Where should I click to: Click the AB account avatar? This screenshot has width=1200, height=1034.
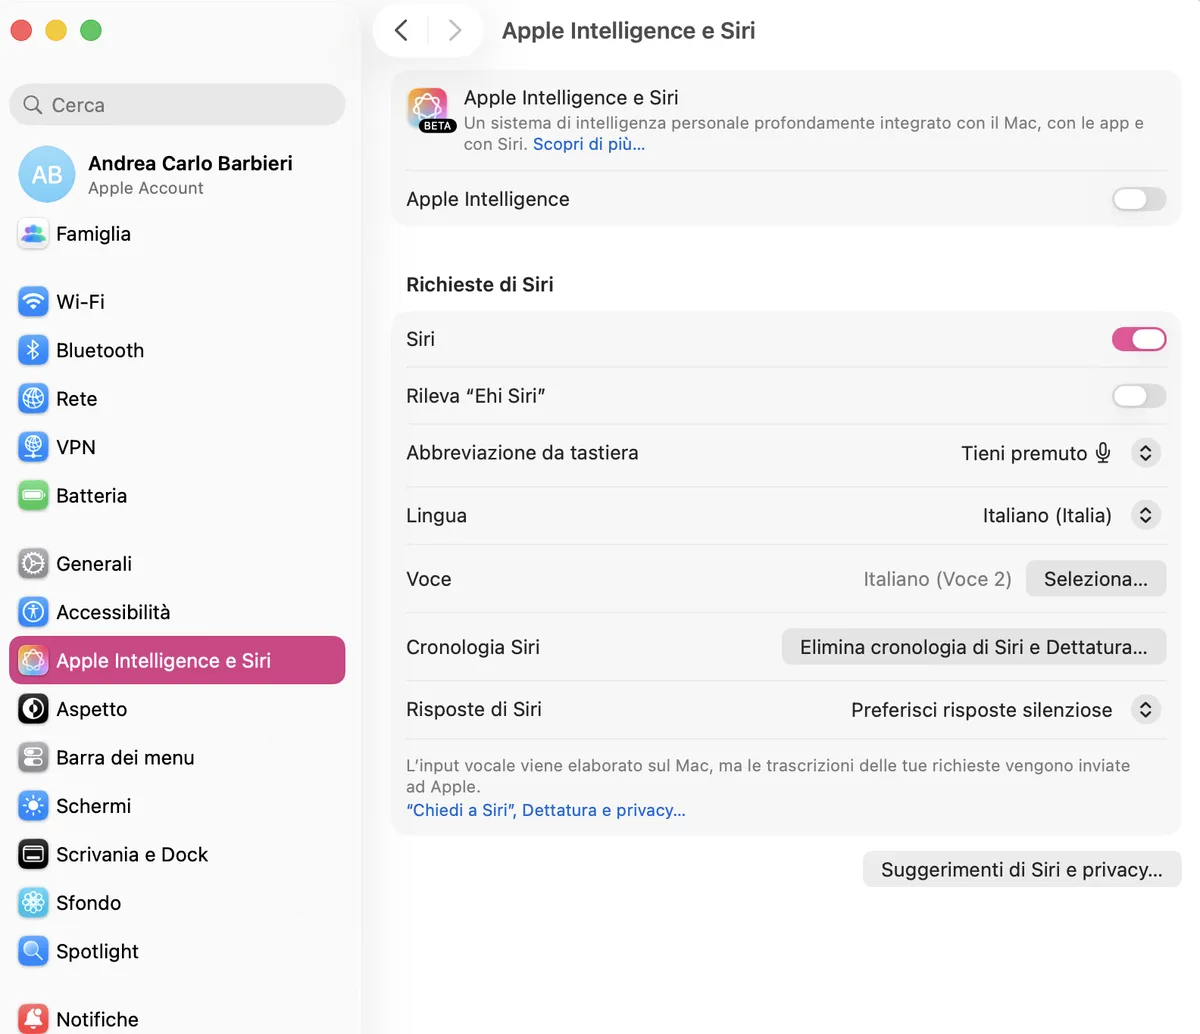(x=47, y=175)
